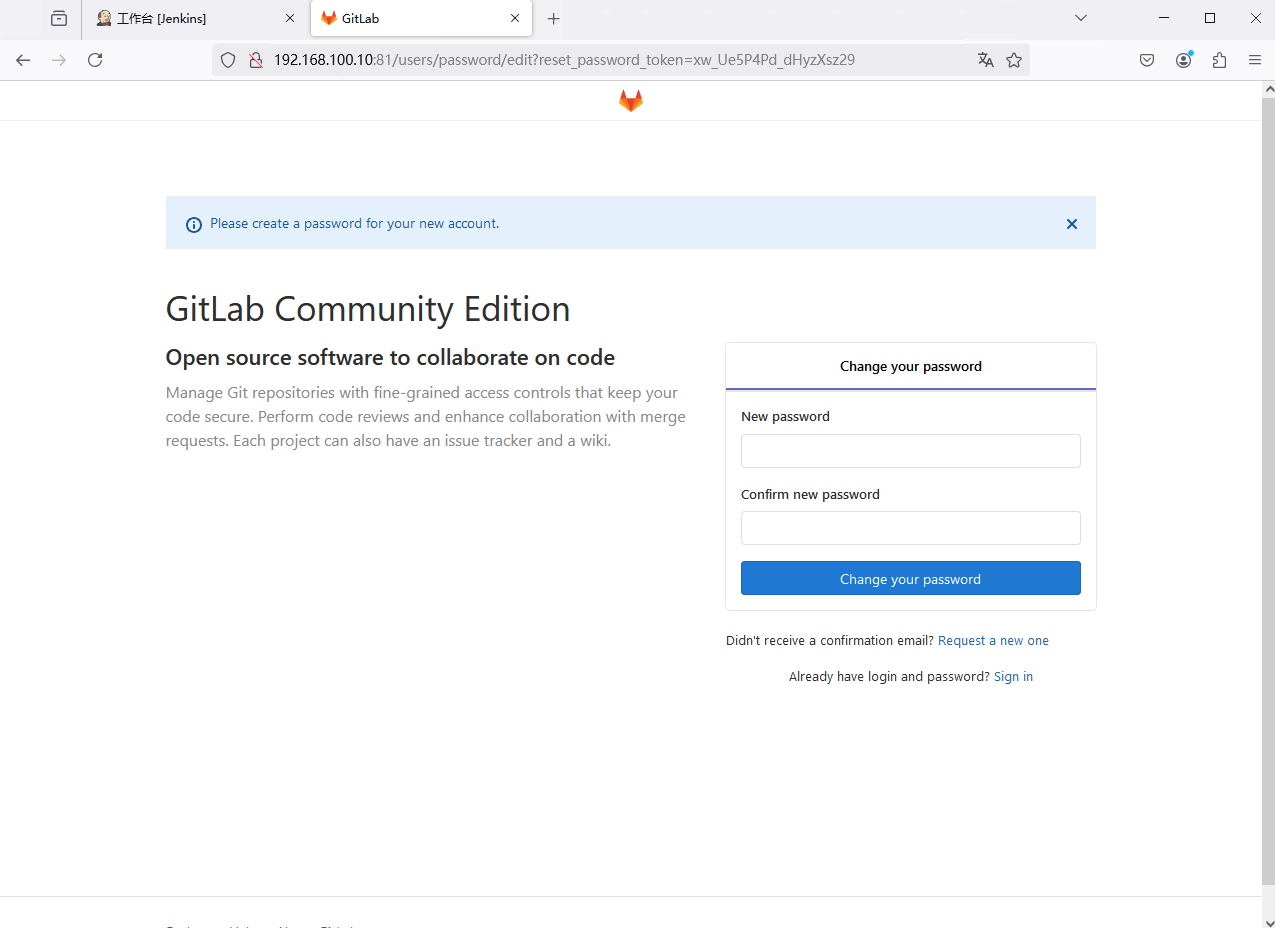Open the extensions puzzle icon

point(1219,60)
